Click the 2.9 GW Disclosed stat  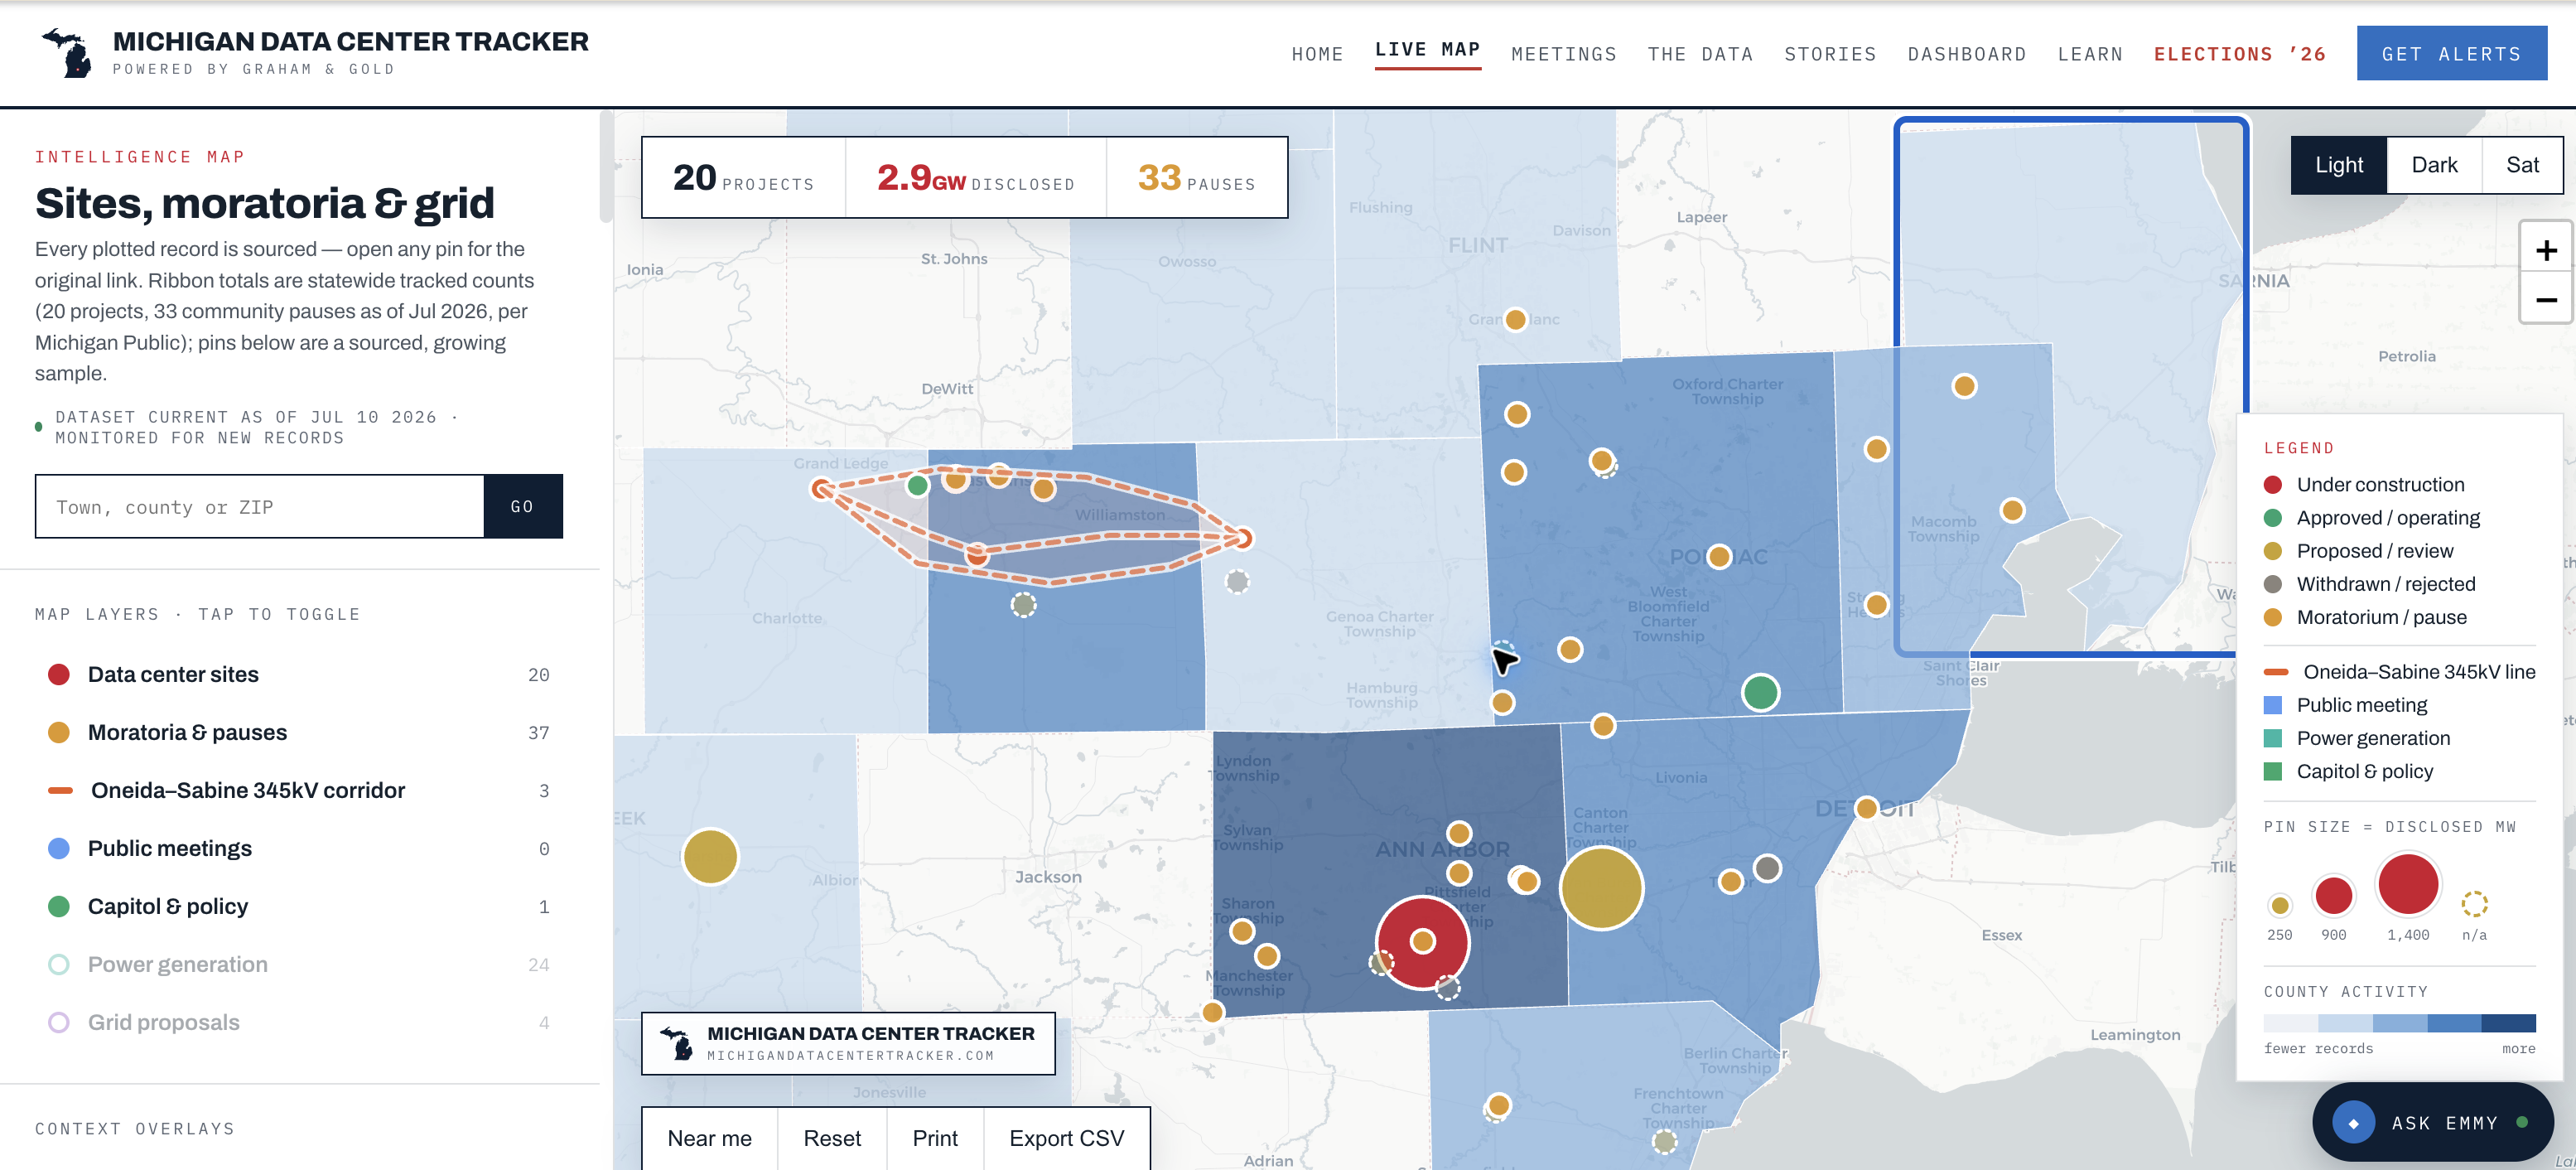(x=976, y=178)
